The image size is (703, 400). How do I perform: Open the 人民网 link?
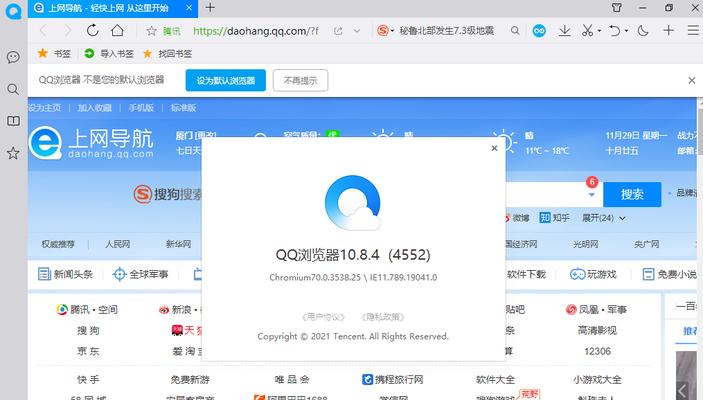coord(117,244)
